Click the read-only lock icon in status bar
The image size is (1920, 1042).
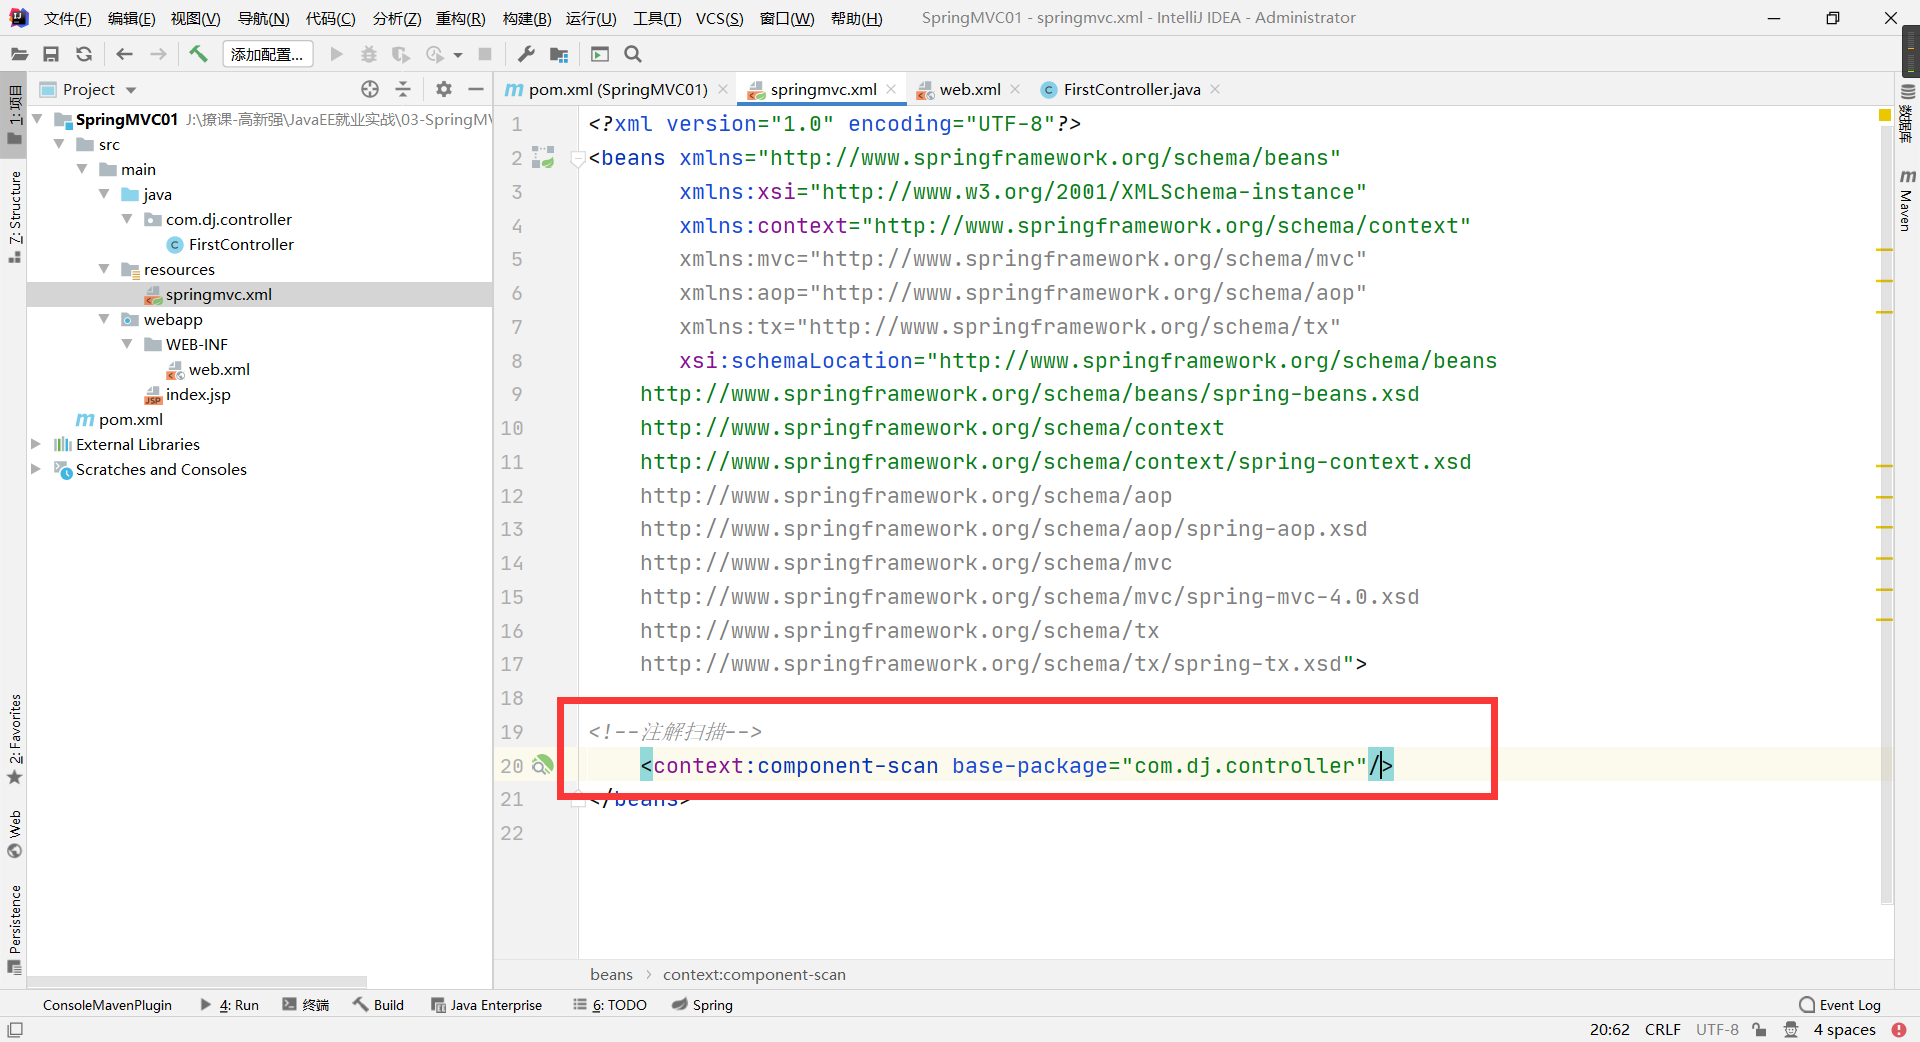1759,1029
